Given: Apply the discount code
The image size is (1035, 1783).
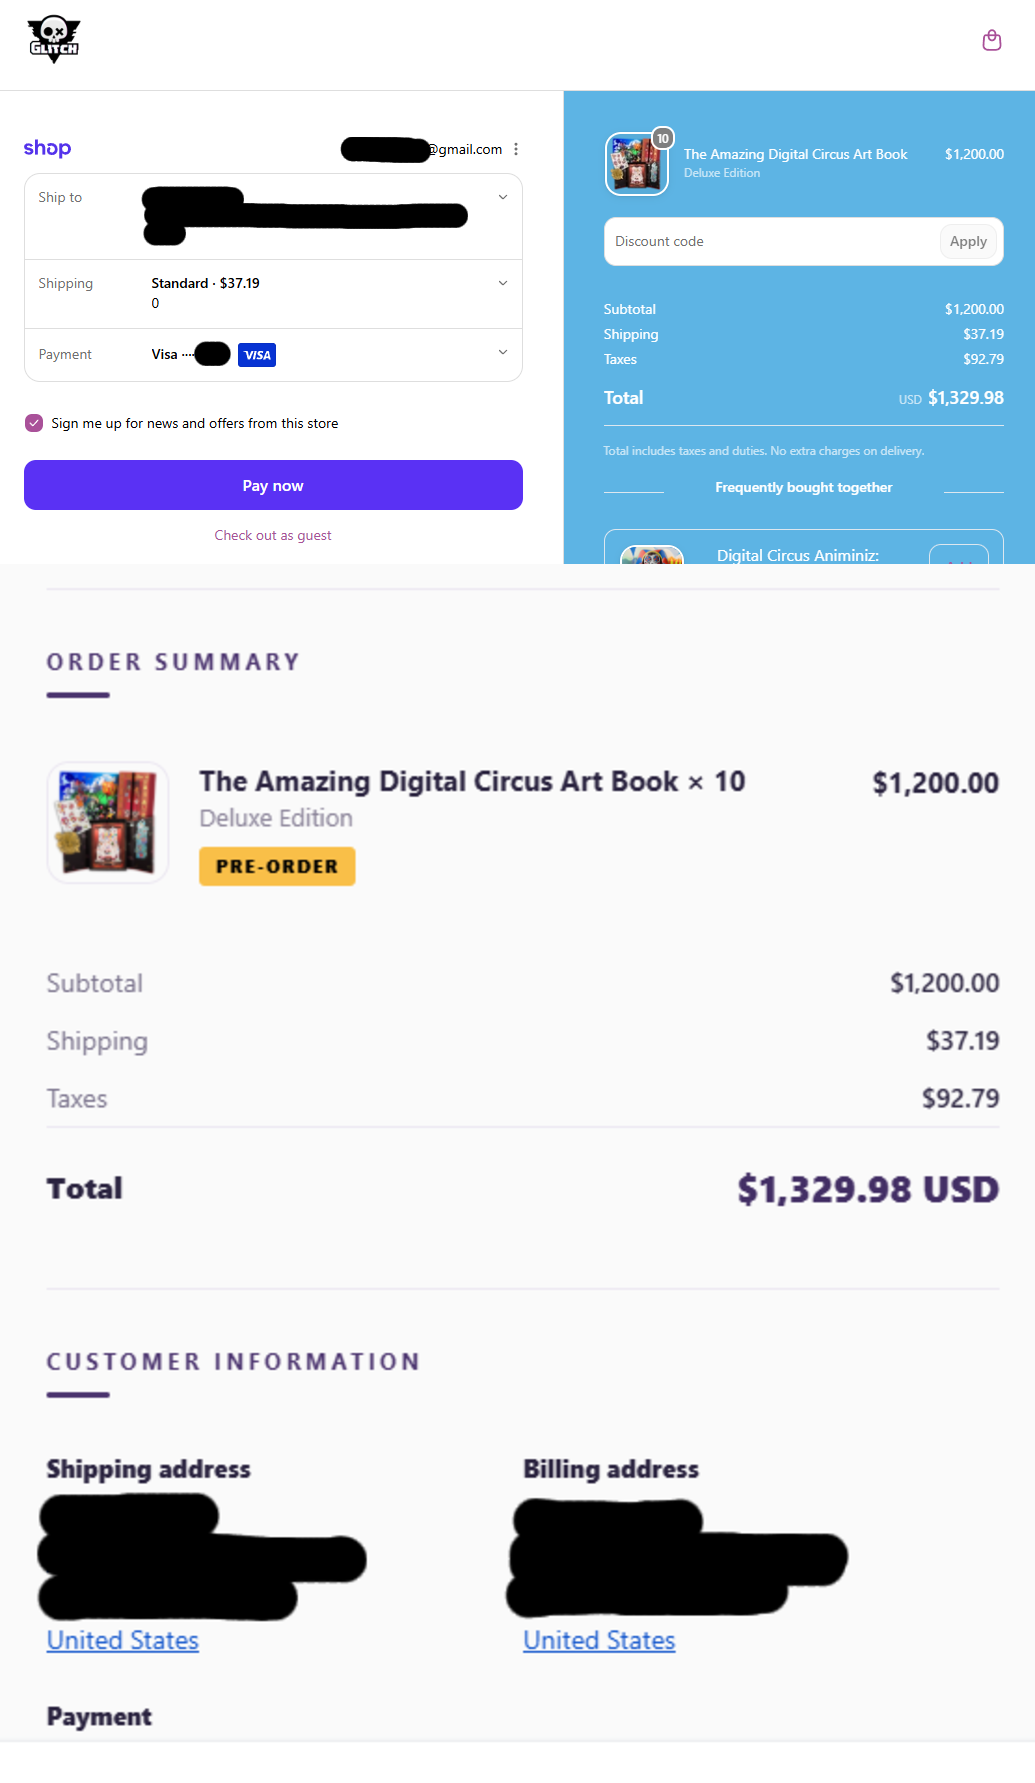Looking at the screenshot, I should pyautogui.click(x=967, y=241).
